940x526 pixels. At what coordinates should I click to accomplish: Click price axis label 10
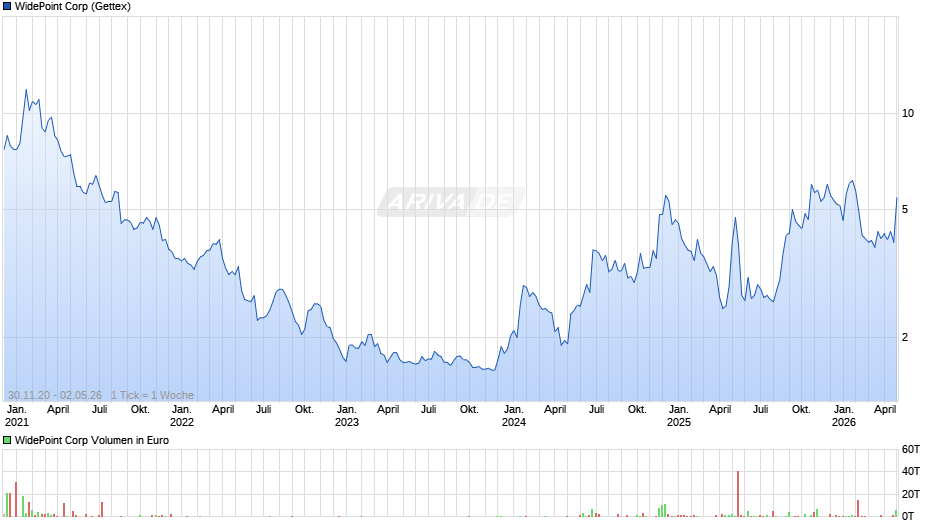(x=908, y=113)
